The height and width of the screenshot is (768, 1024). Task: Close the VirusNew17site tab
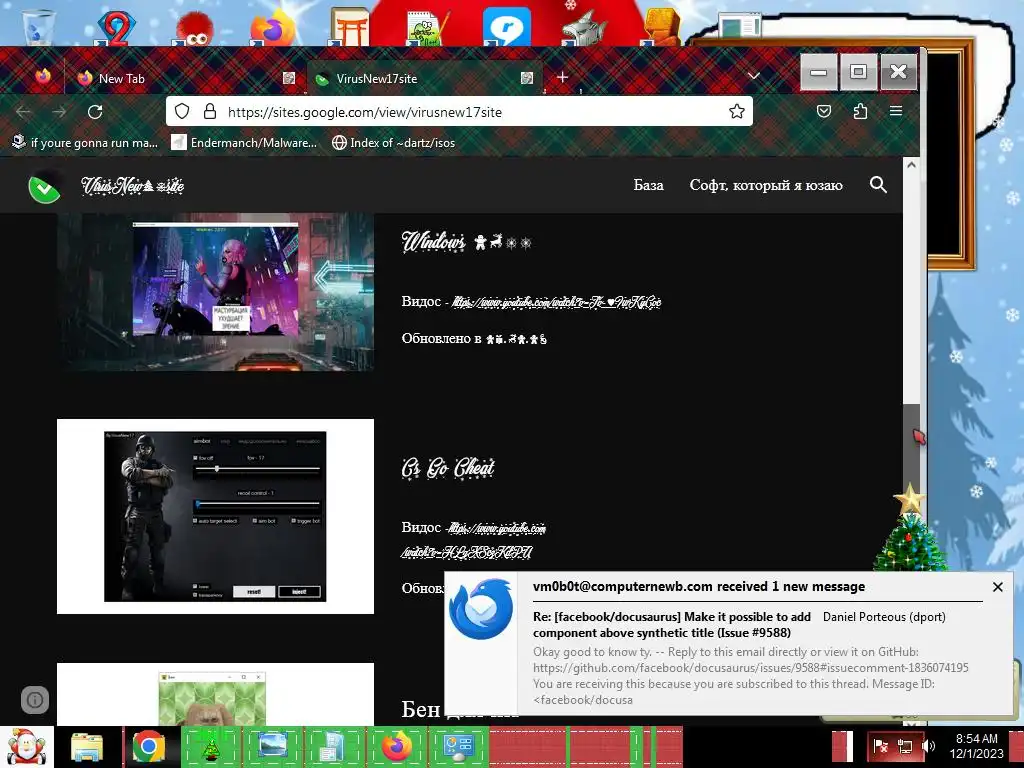[x=526, y=78]
